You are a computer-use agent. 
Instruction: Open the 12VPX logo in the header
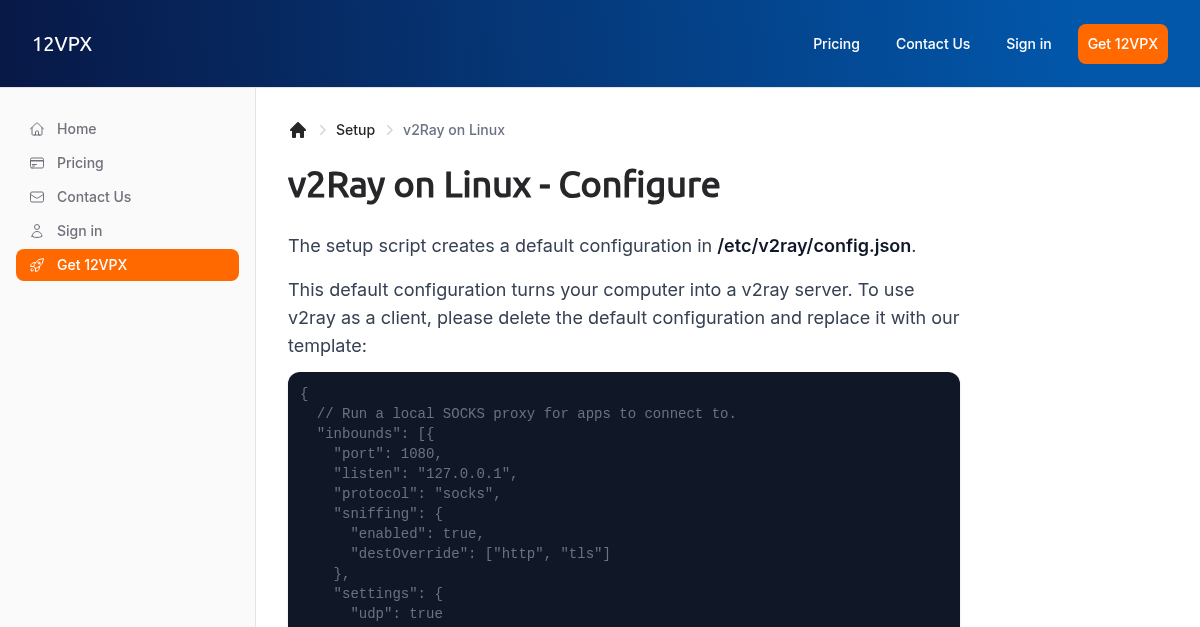tap(62, 44)
